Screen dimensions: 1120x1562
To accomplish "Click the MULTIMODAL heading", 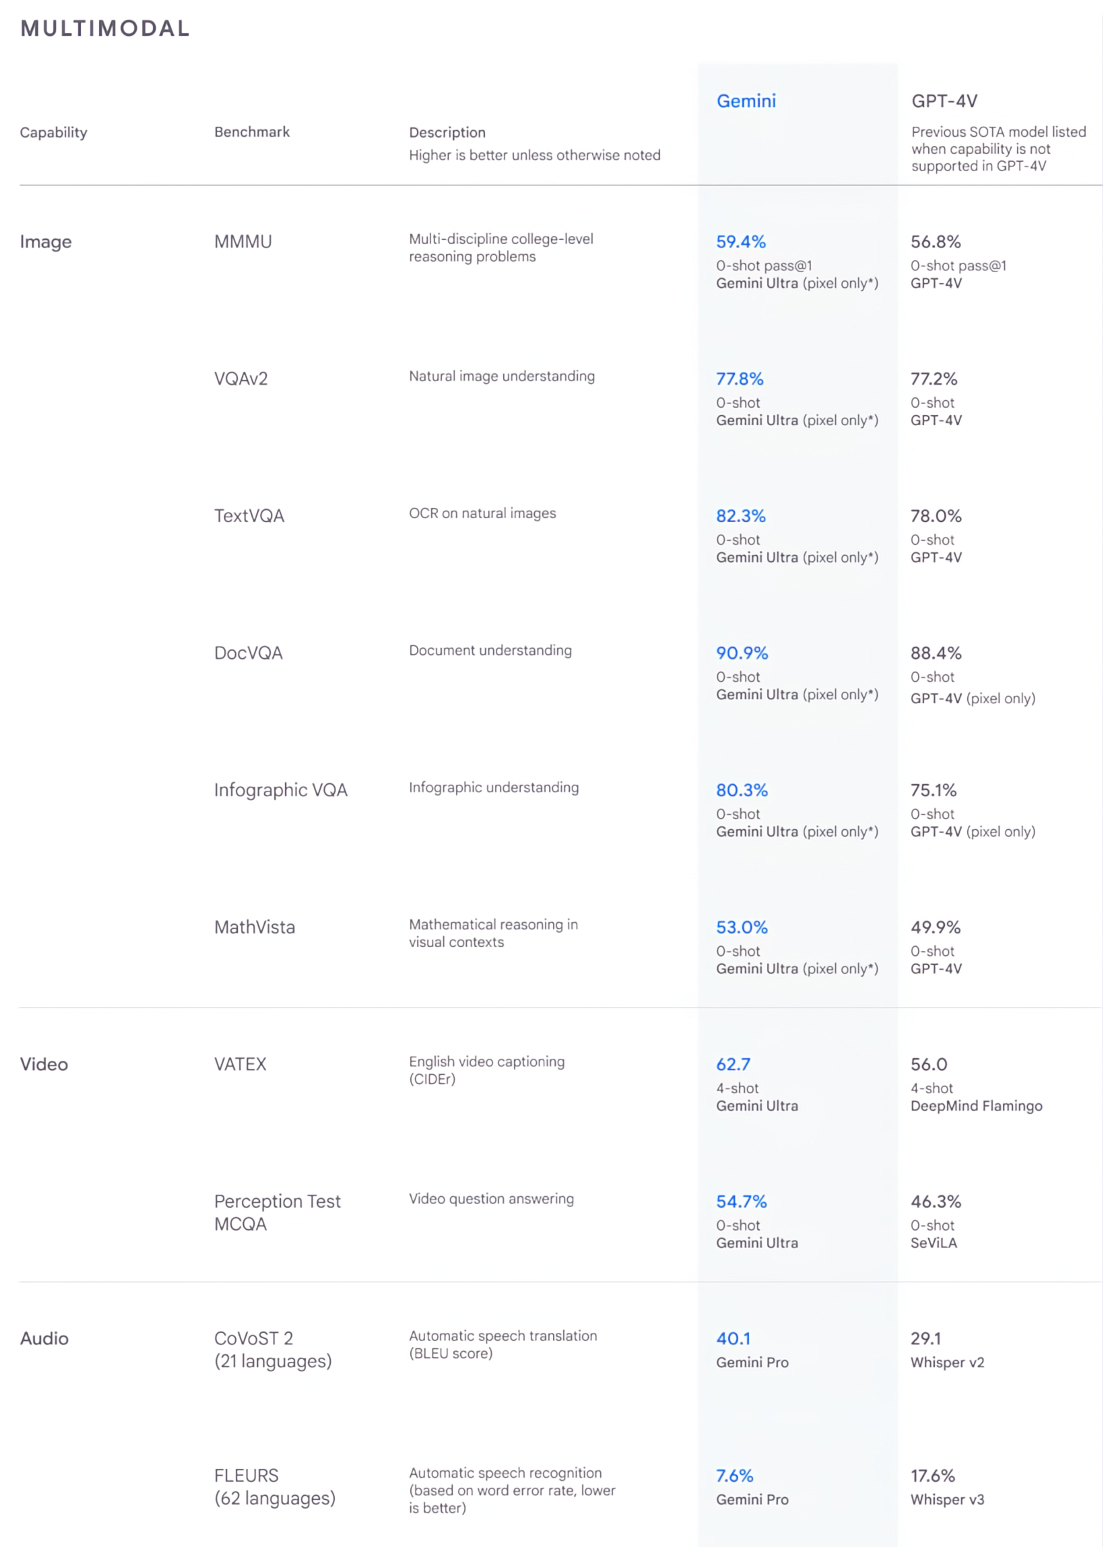I will click(105, 28).
